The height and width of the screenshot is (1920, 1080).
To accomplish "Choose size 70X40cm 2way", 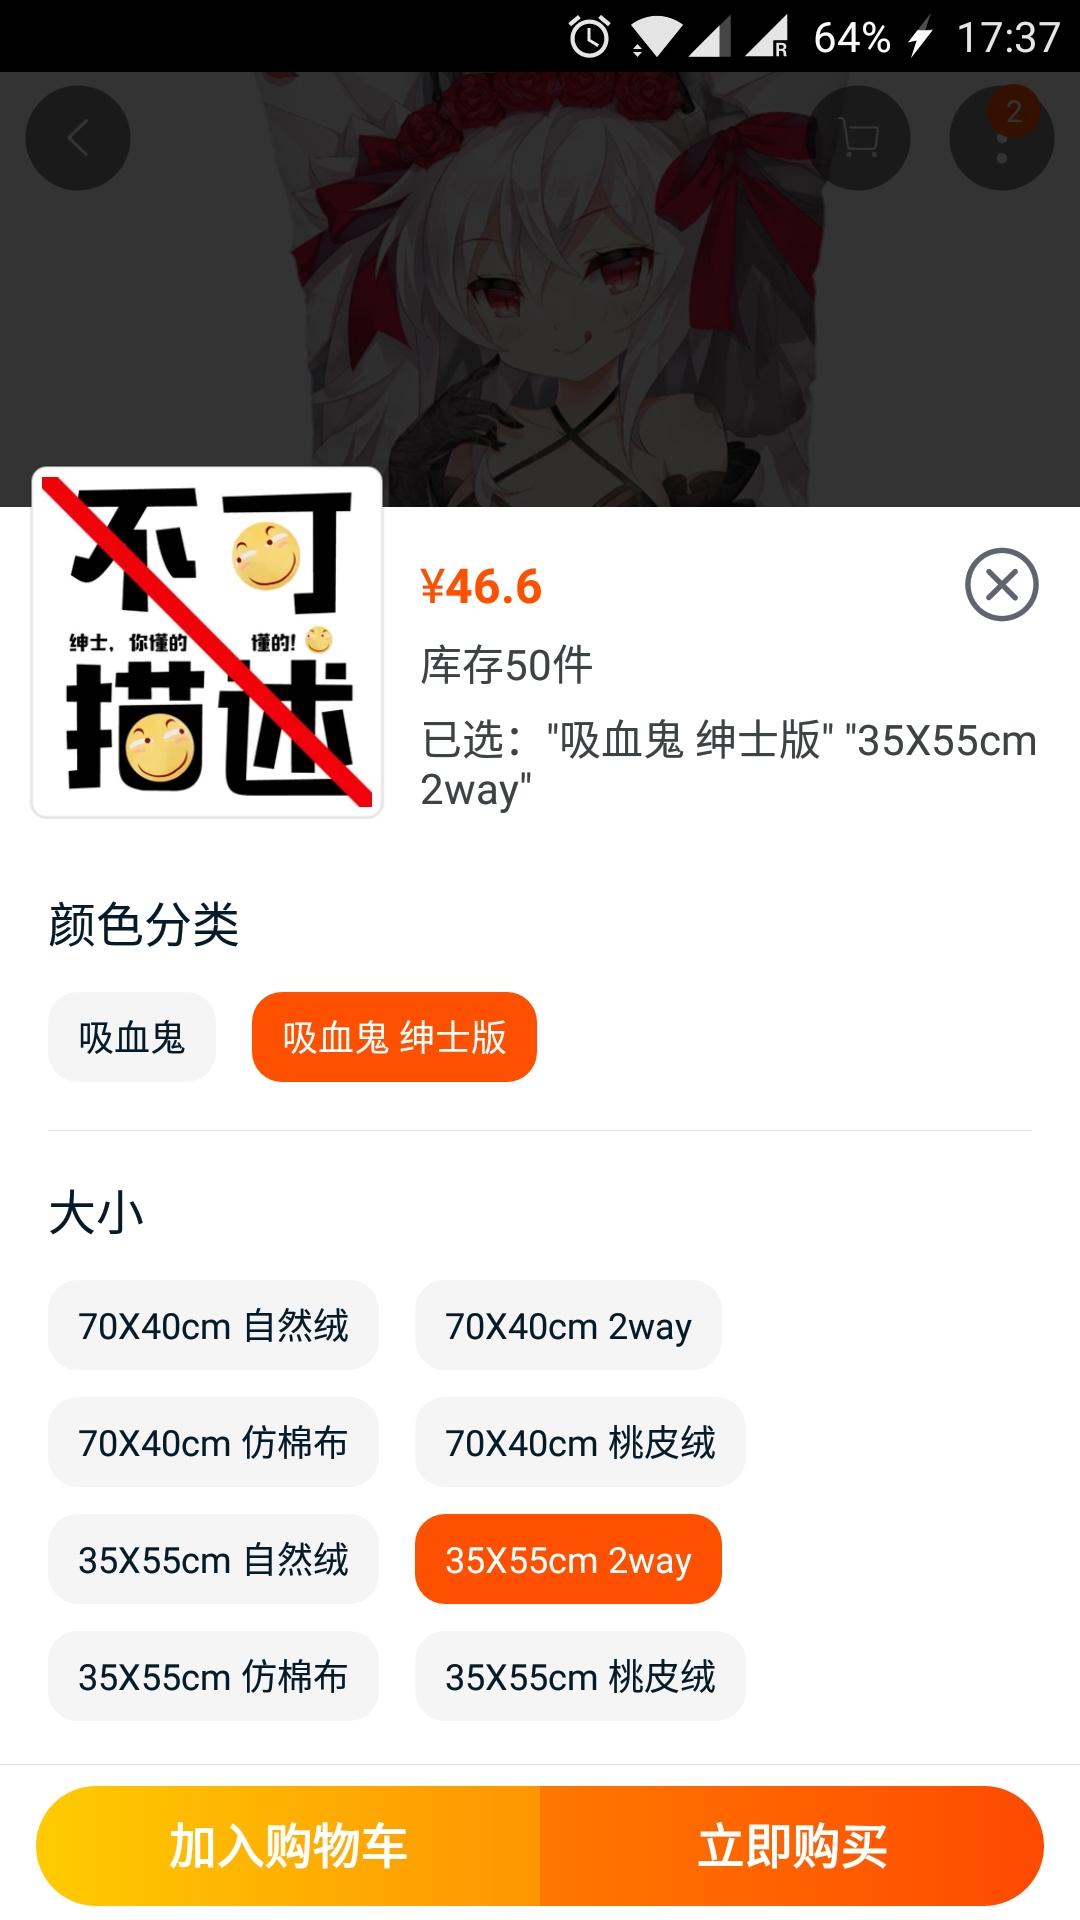I will (x=568, y=1325).
